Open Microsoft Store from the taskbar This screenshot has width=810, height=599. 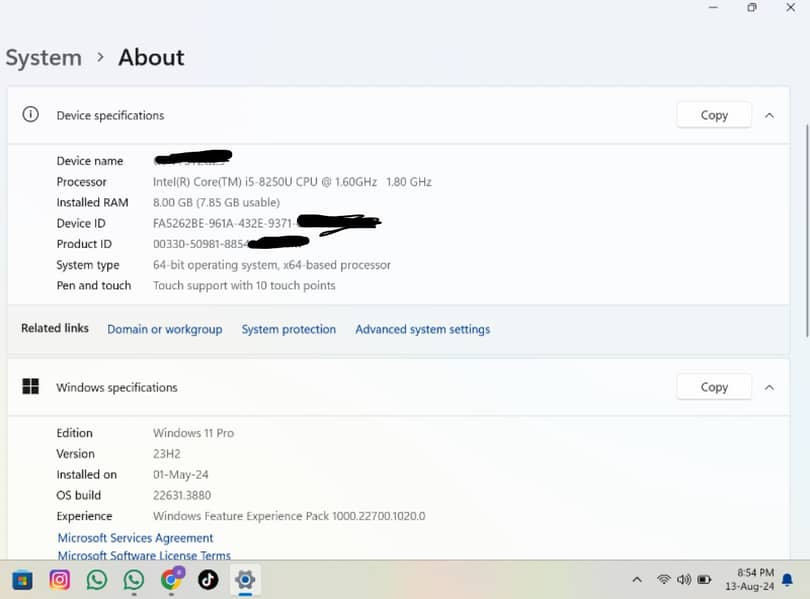(22, 579)
